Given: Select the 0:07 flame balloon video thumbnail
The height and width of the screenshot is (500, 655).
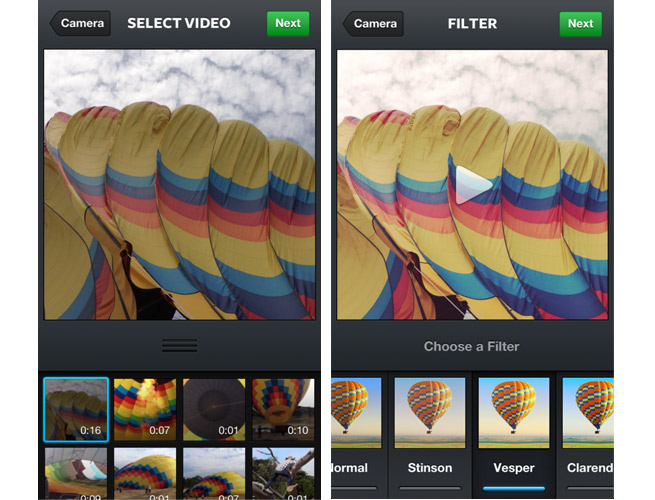Looking at the screenshot, I should (145, 409).
